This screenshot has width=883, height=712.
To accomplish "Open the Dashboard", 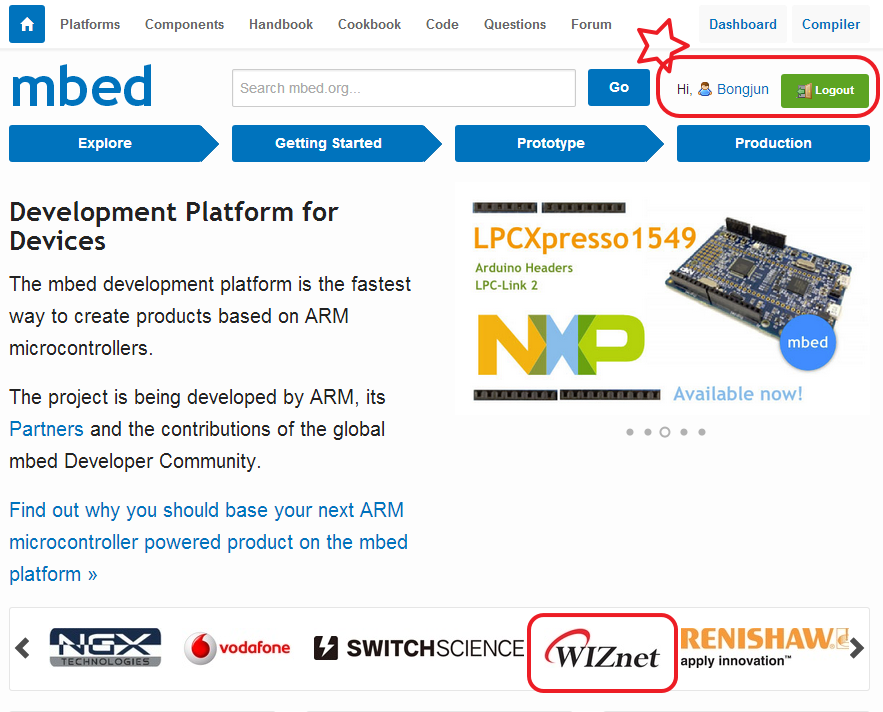I will click(742, 23).
